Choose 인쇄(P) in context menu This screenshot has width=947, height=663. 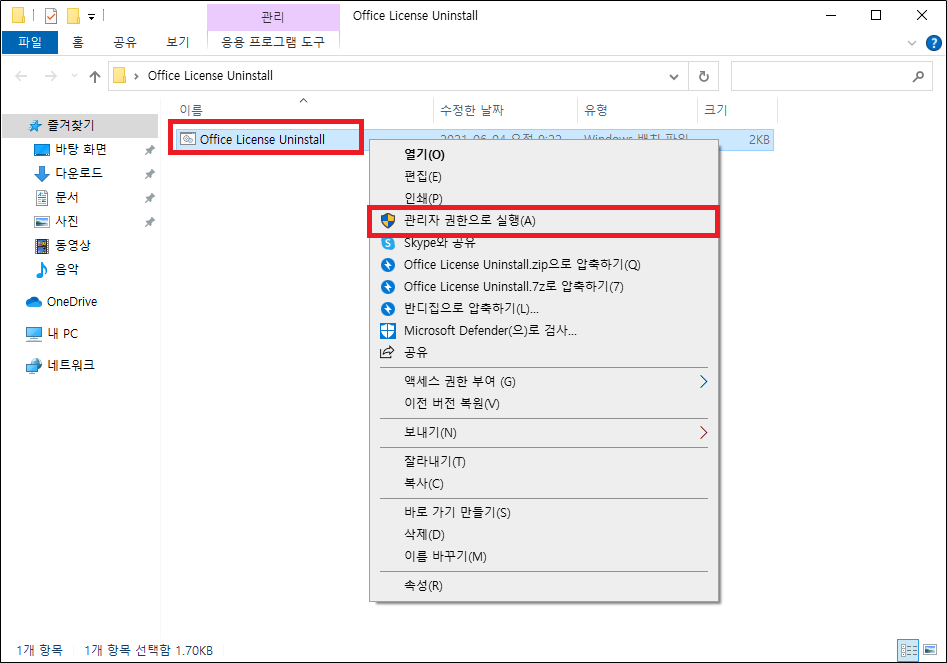pyautogui.click(x=544, y=199)
